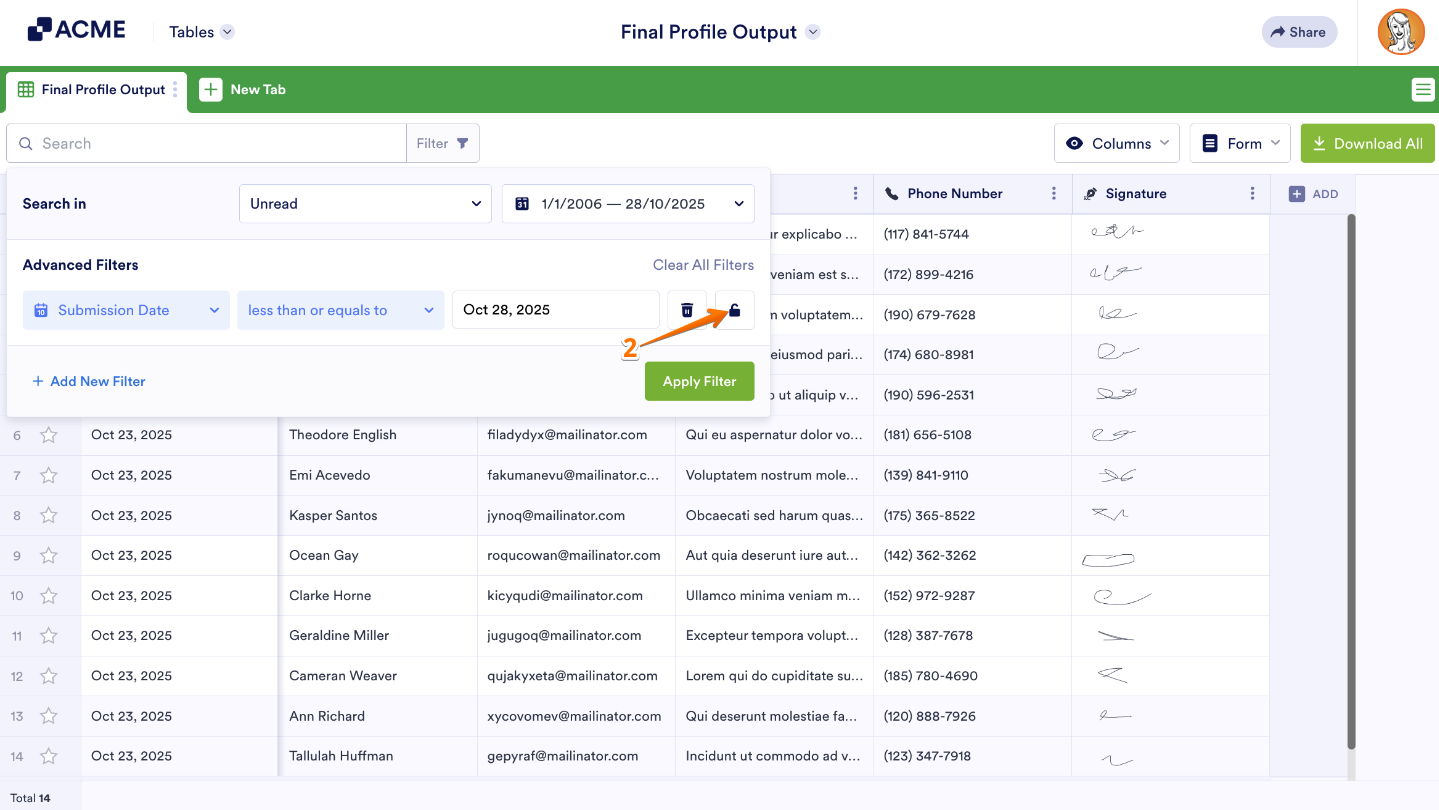
Task: Open the date range 1/1/2006 — 28/10/2025 dropdown
Action: tap(628, 204)
